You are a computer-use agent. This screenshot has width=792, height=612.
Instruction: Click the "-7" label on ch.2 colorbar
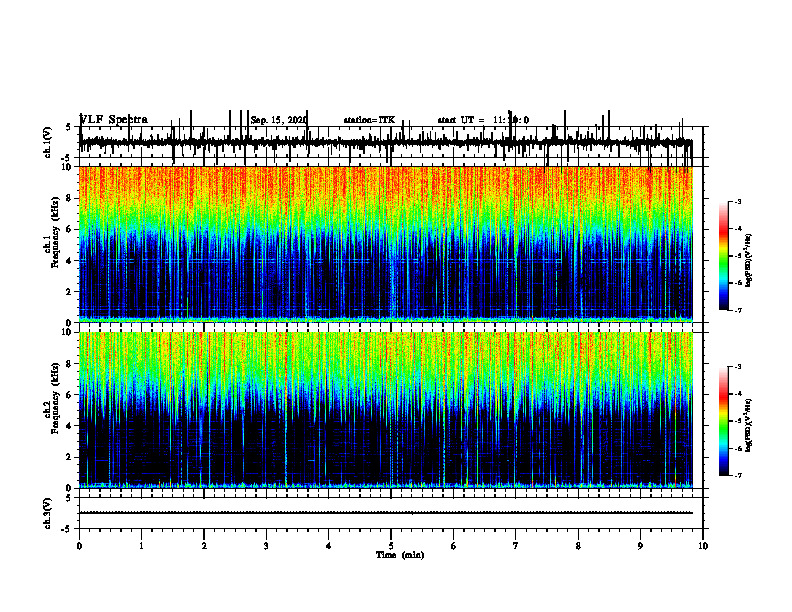[738, 476]
